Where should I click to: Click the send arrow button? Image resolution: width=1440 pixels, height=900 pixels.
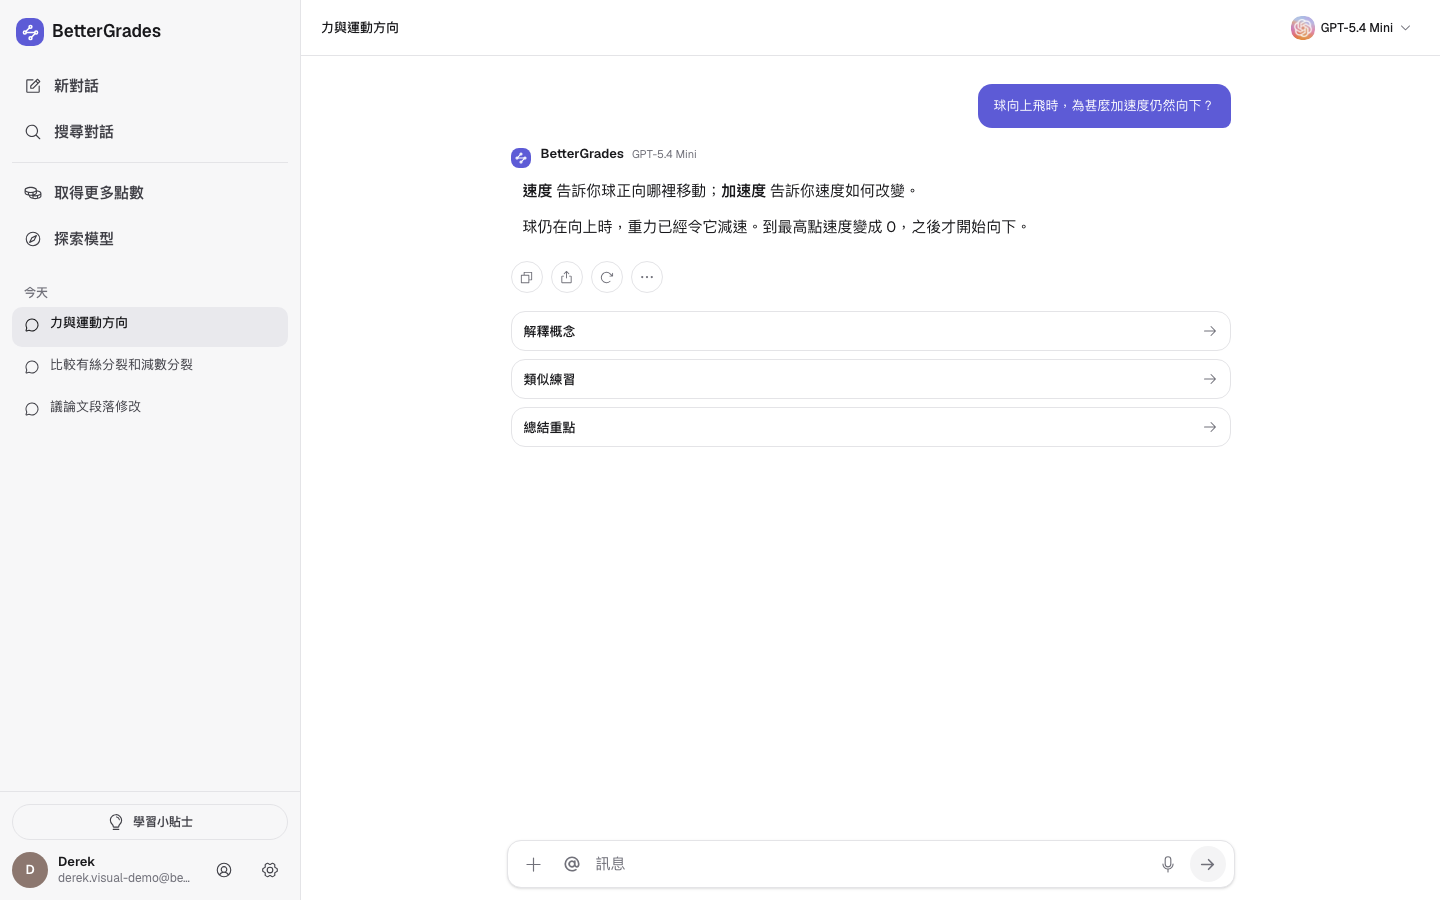point(1208,864)
